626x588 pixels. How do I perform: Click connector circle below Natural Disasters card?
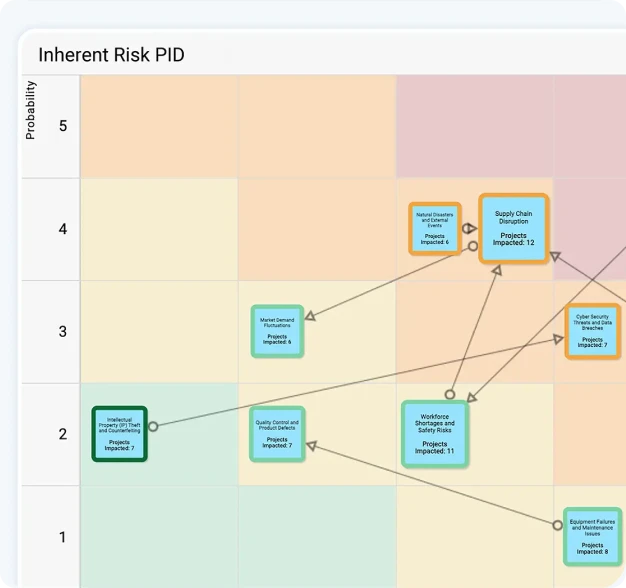tap(473, 245)
